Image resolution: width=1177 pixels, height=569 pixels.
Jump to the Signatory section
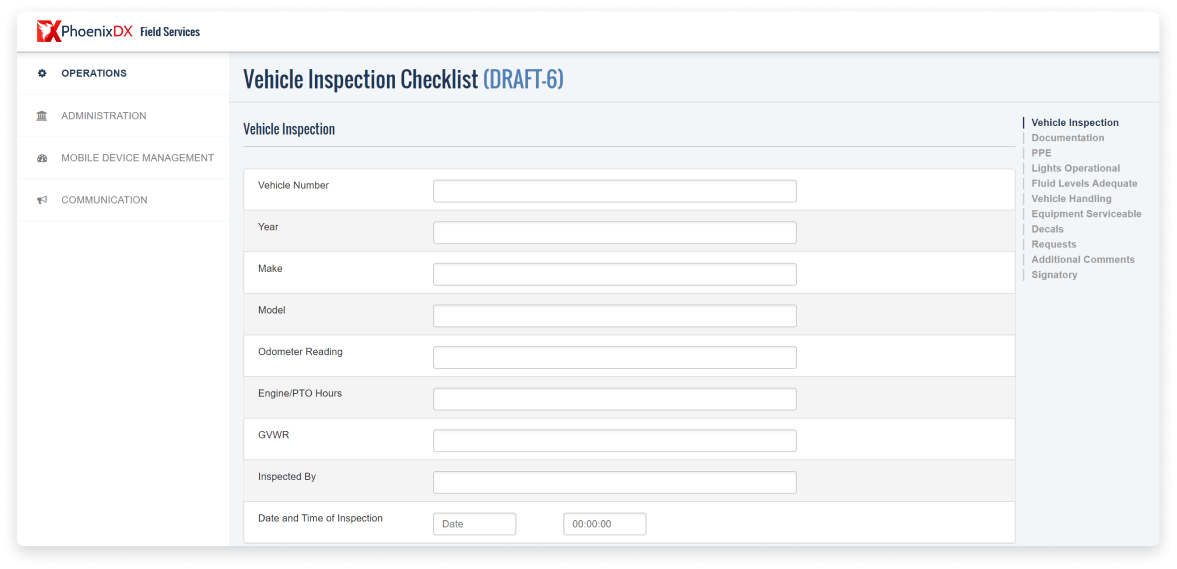click(1054, 275)
